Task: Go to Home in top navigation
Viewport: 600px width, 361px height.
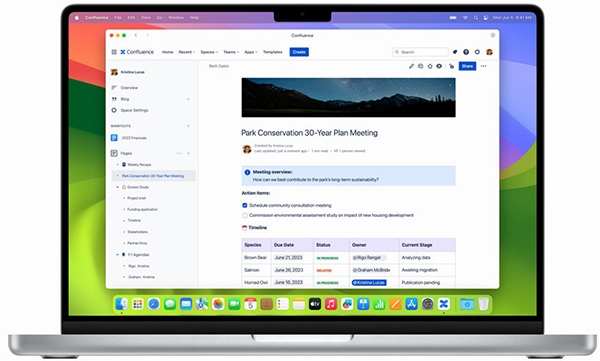Action: [167, 52]
